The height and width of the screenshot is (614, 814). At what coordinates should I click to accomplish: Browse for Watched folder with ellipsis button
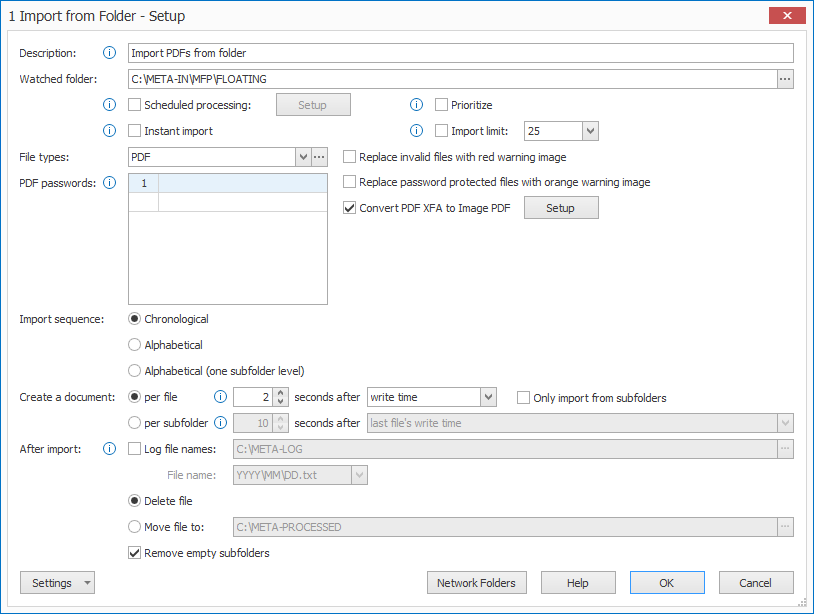(785, 79)
